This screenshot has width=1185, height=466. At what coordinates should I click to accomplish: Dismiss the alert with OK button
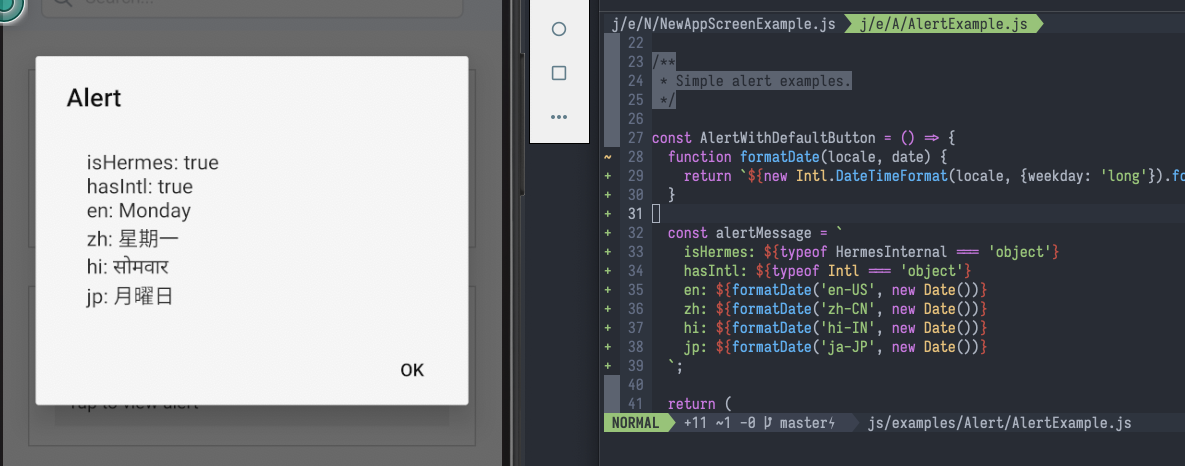412,370
